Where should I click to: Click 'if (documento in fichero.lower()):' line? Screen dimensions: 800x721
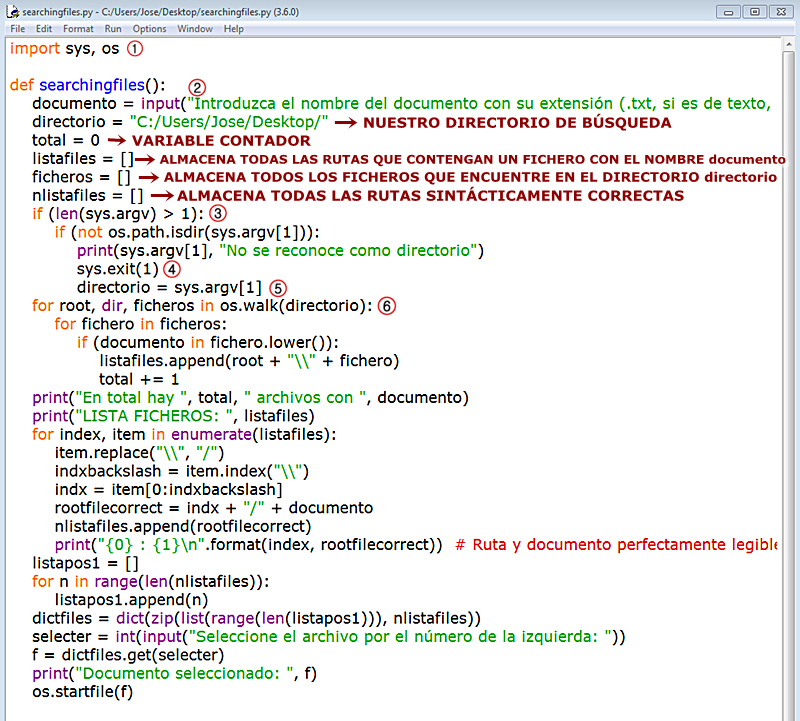pos(208,342)
